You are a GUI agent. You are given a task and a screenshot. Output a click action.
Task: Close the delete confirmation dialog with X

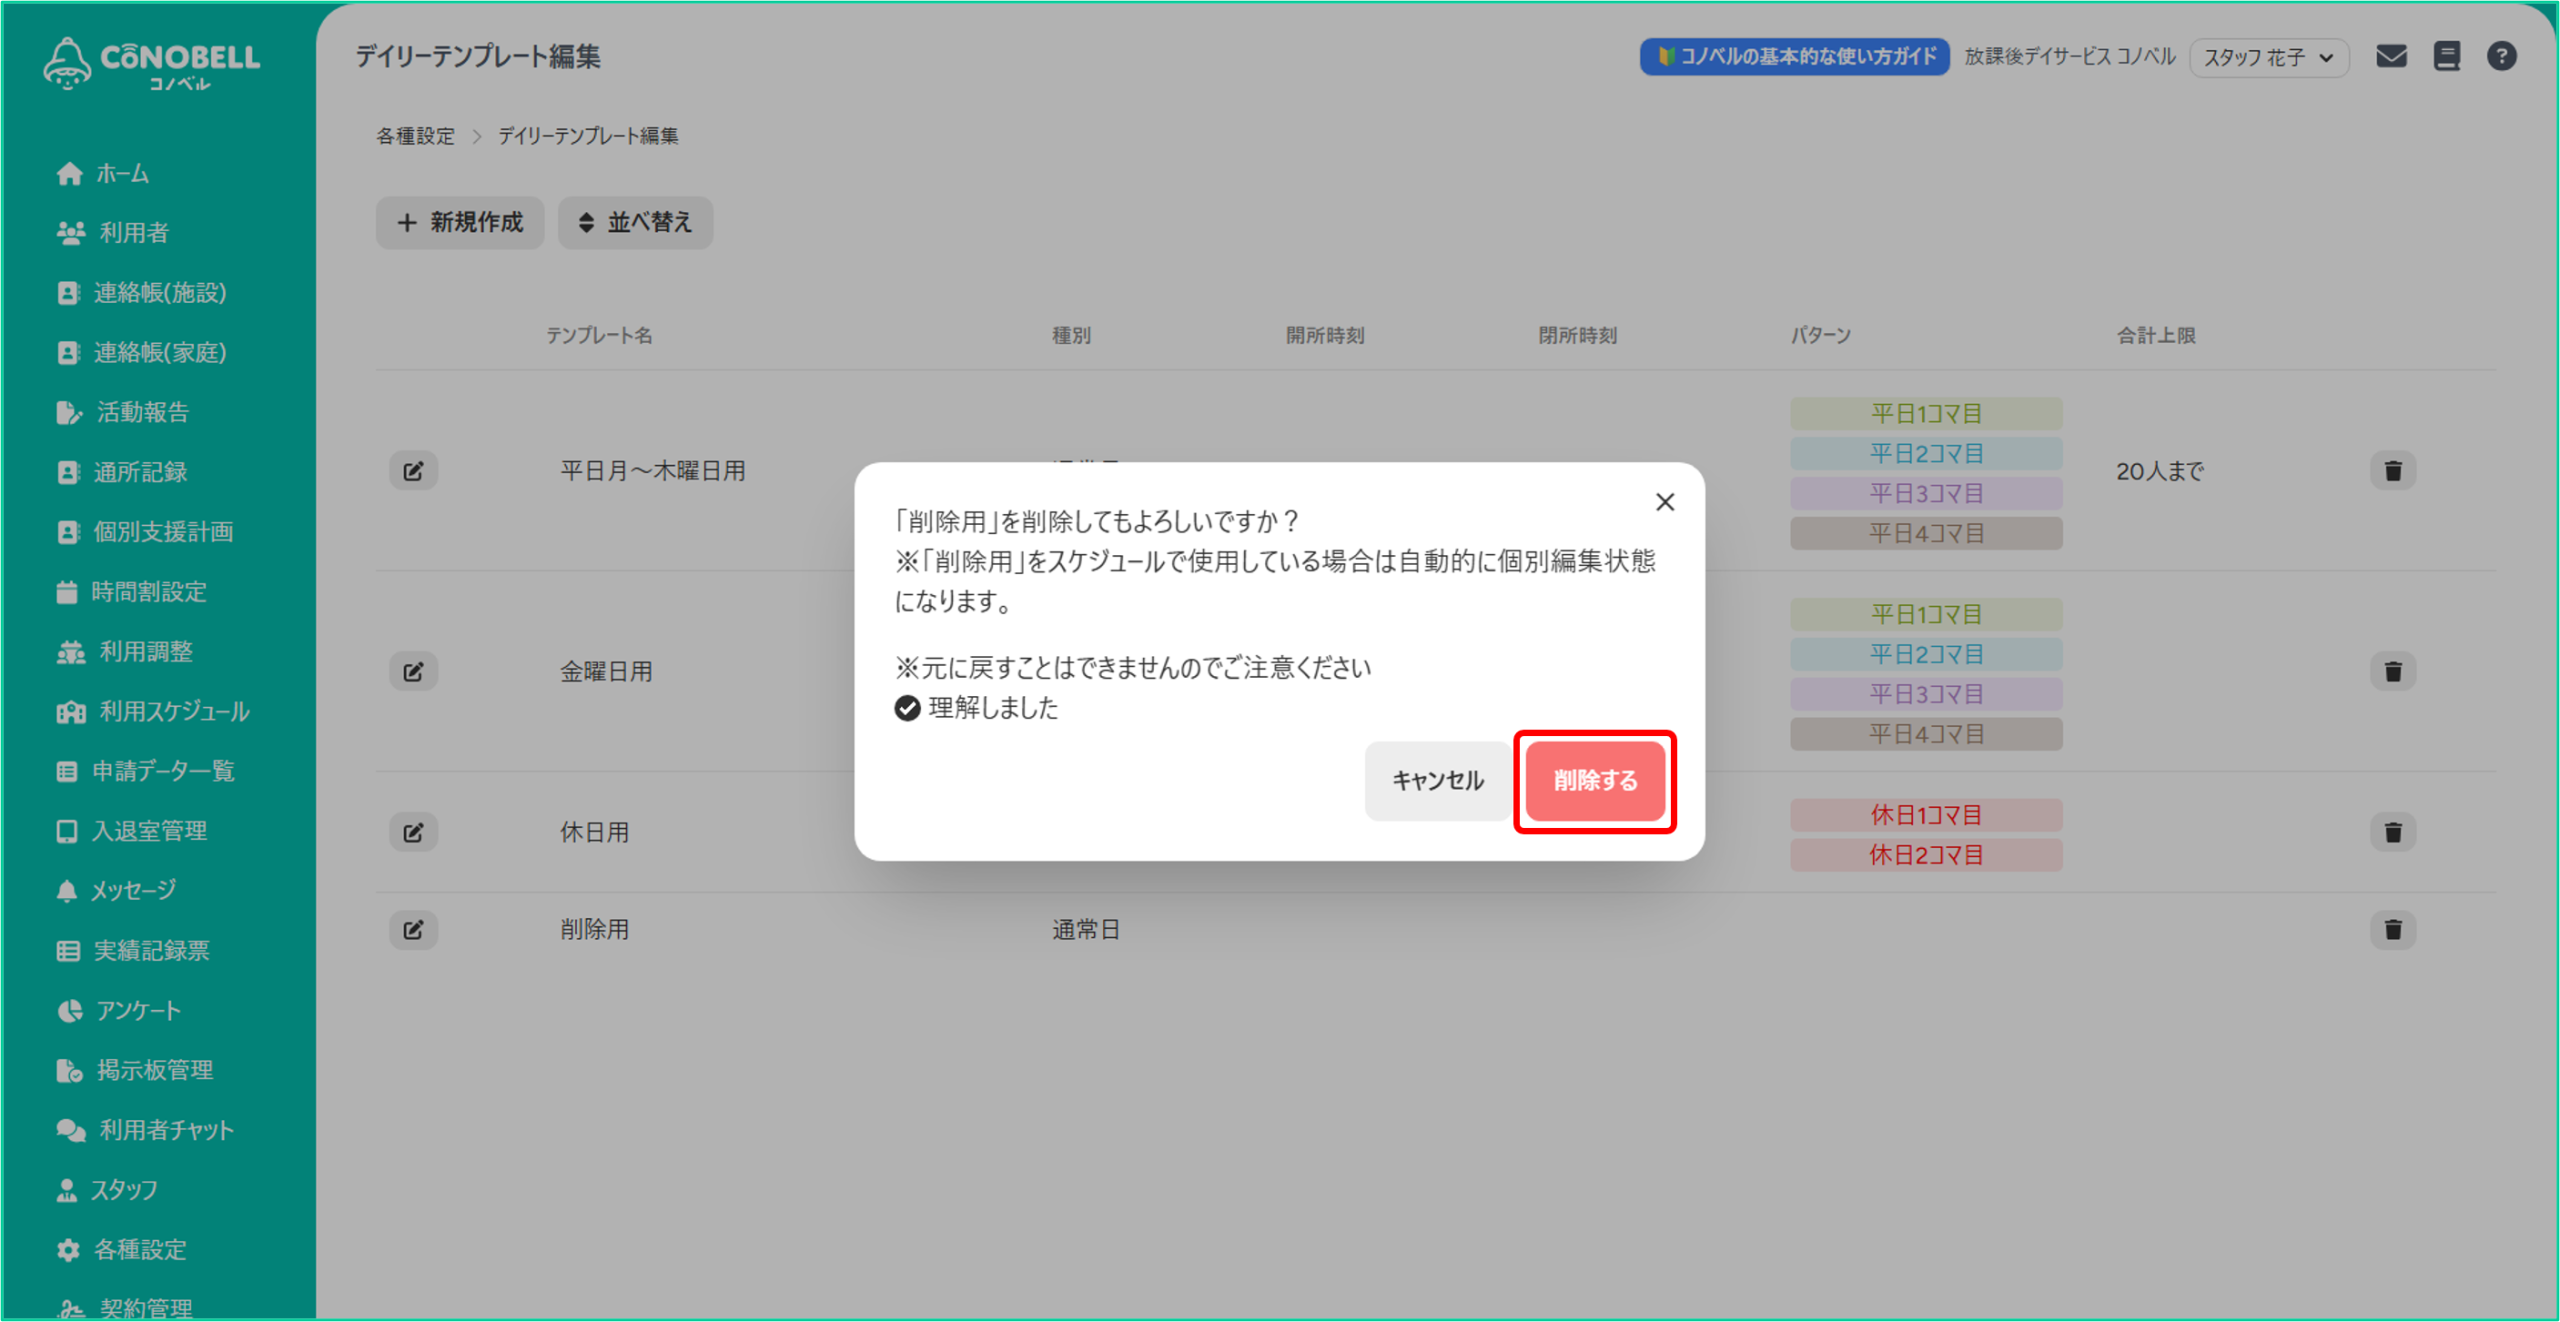(x=1665, y=502)
